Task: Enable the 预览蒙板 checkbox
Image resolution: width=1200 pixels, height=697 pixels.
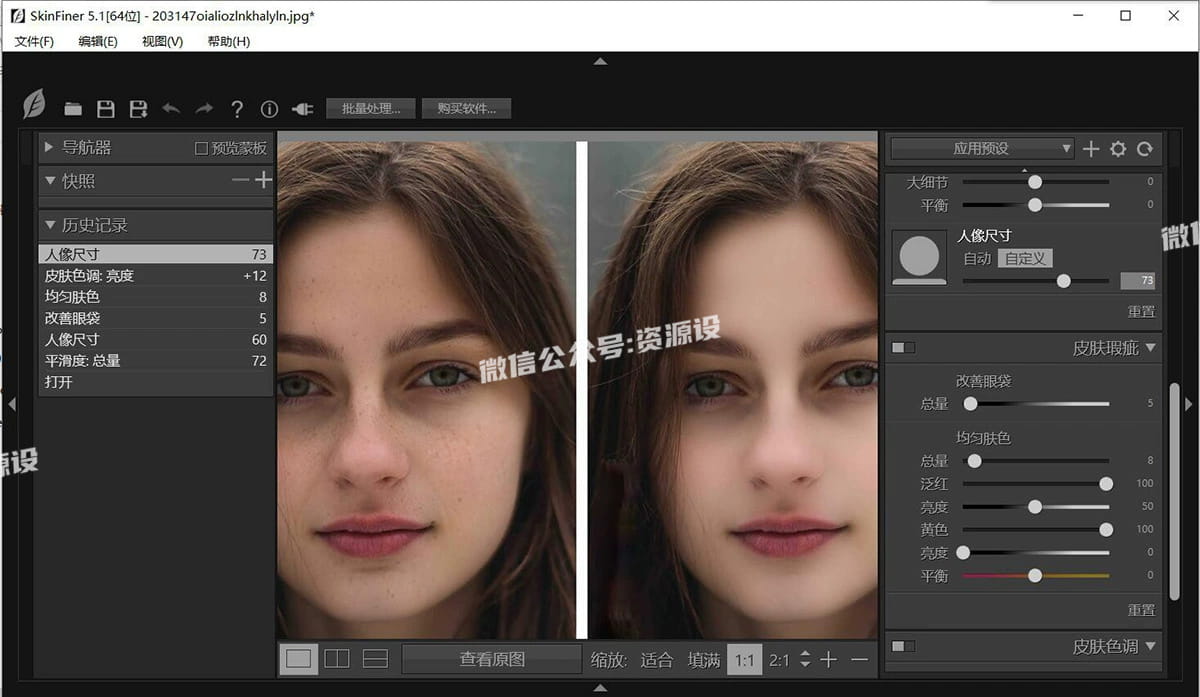Action: pyautogui.click(x=201, y=148)
